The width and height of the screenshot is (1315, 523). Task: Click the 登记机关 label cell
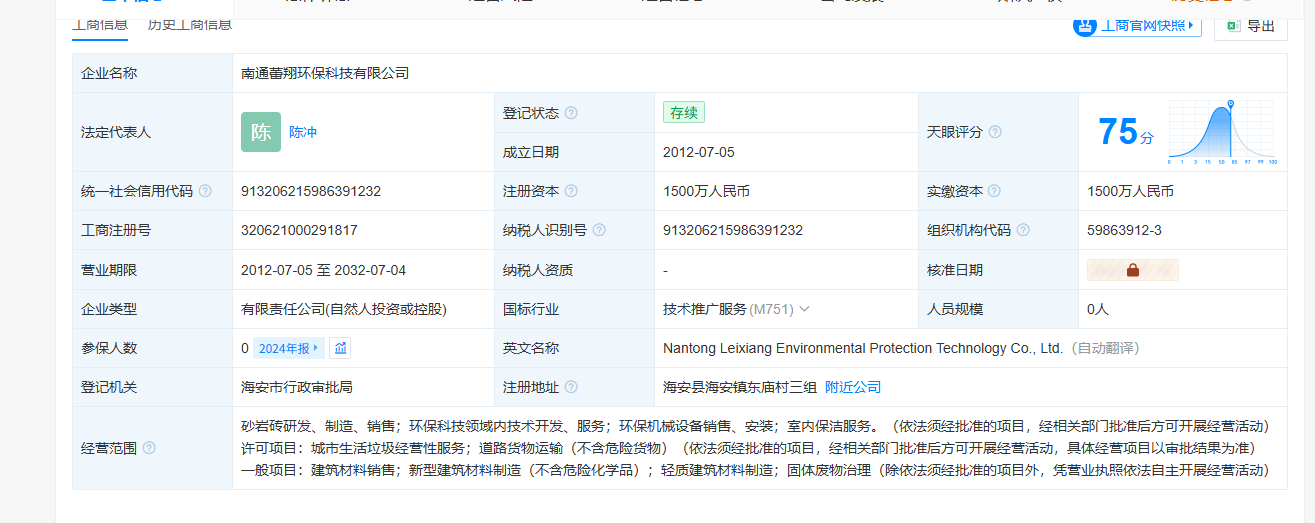153,387
